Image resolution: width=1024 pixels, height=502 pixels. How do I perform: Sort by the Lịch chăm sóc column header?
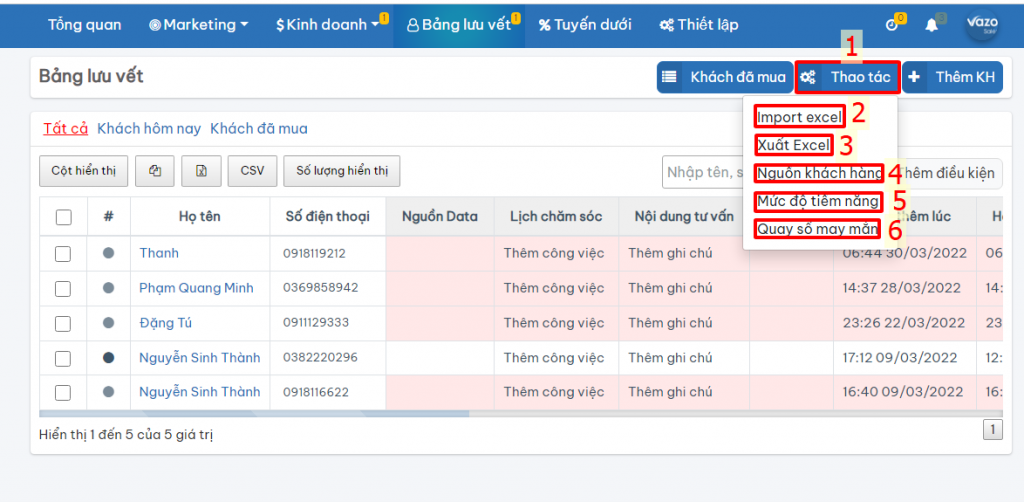pyautogui.click(x=556, y=217)
